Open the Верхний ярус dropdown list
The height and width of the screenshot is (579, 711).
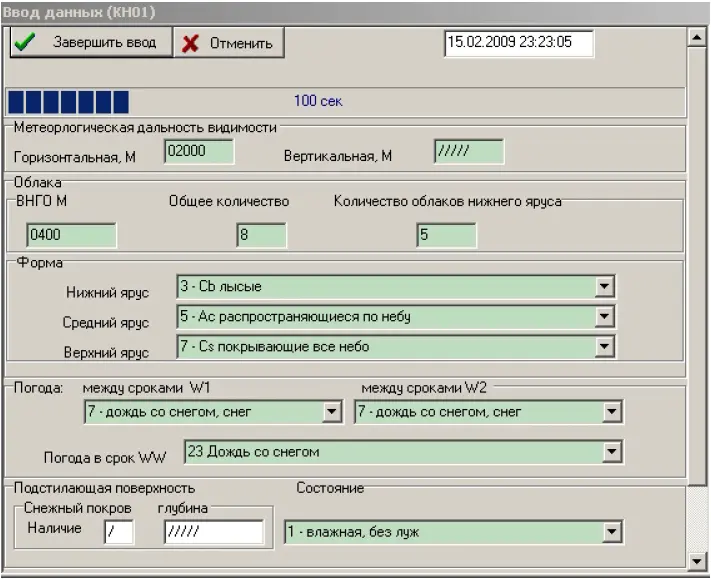click(x=604, y=347)
